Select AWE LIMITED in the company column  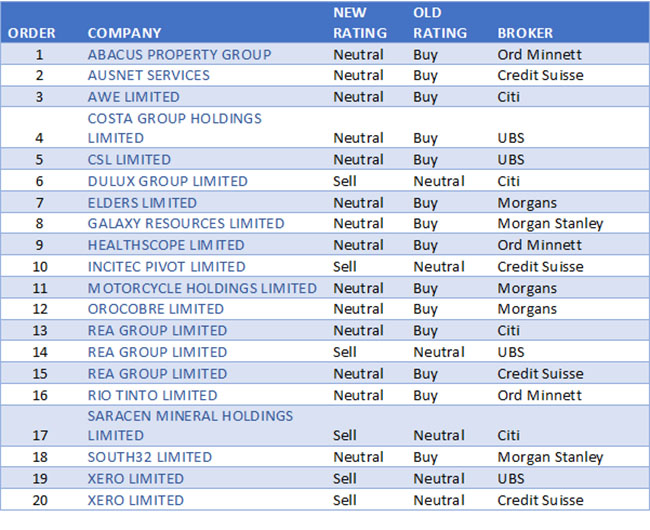pyautogui.click(x=133, y=97)
